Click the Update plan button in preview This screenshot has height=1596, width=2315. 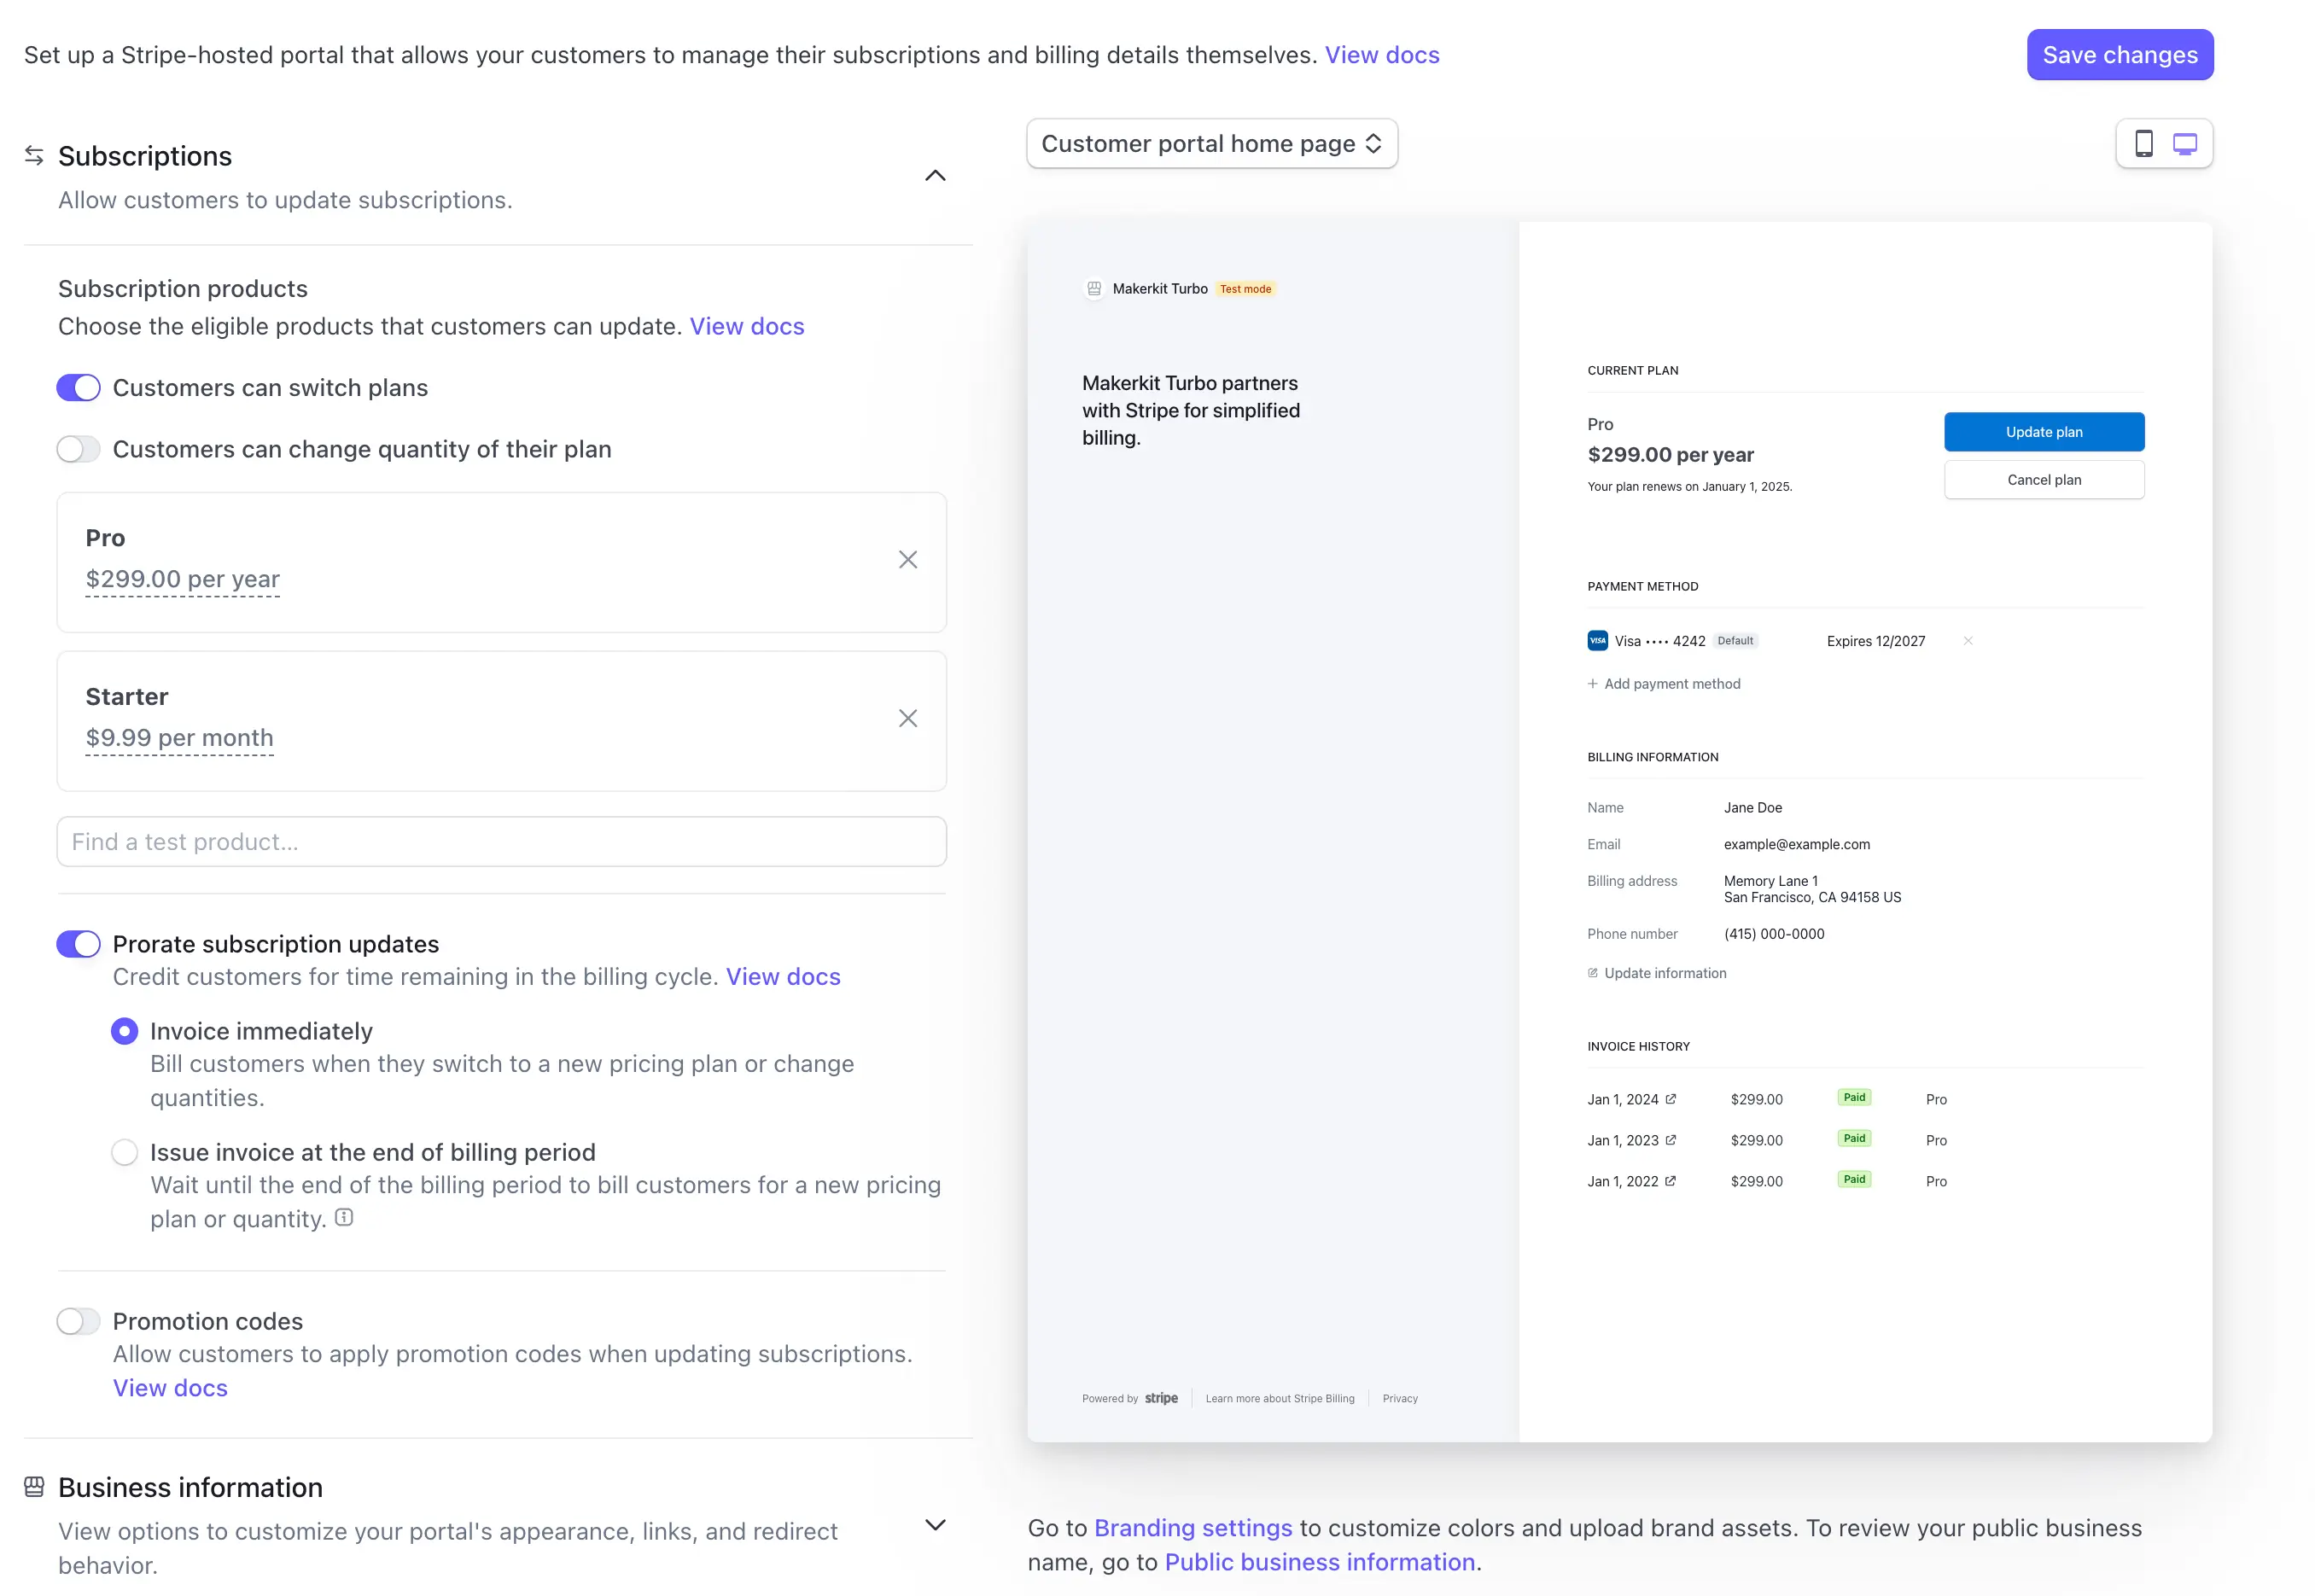pyautogui.click(x=2043, y=432)
